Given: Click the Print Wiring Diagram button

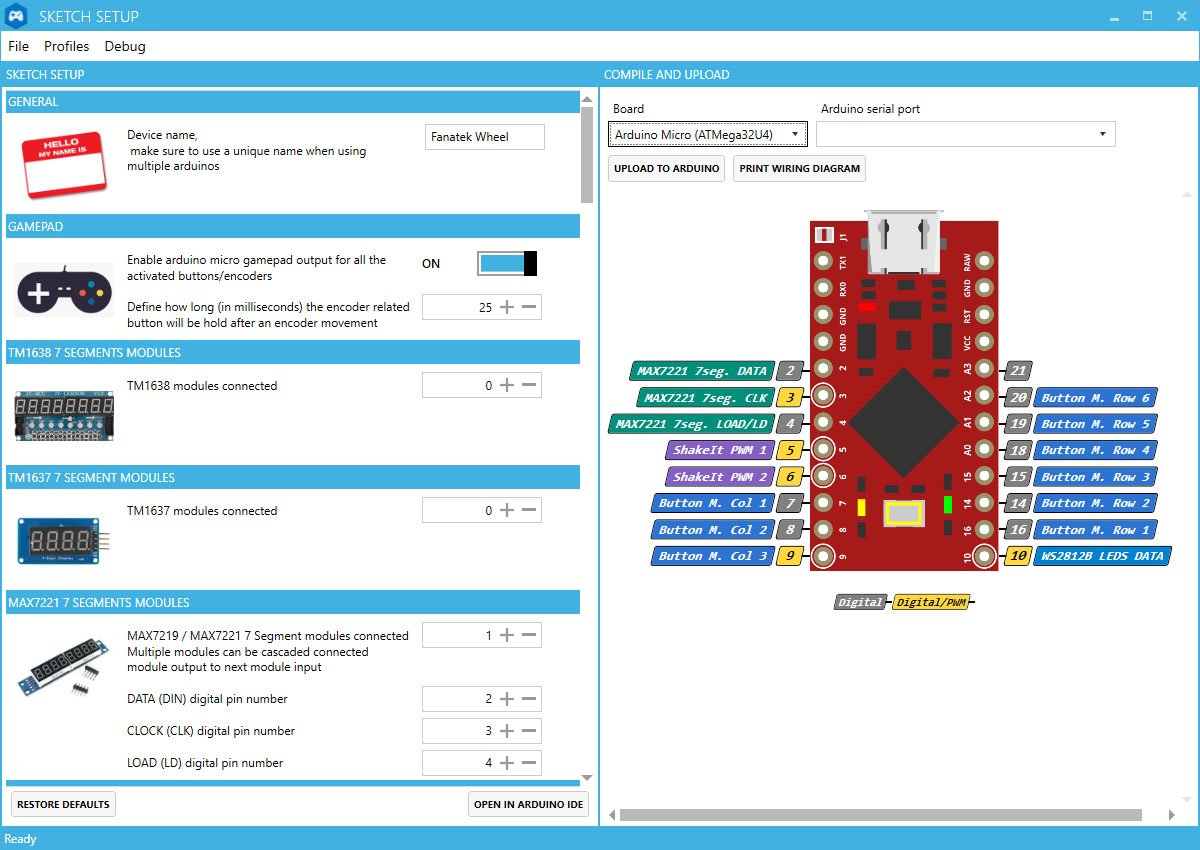Looking at the screenshot, I should click(x=799, y=168).
